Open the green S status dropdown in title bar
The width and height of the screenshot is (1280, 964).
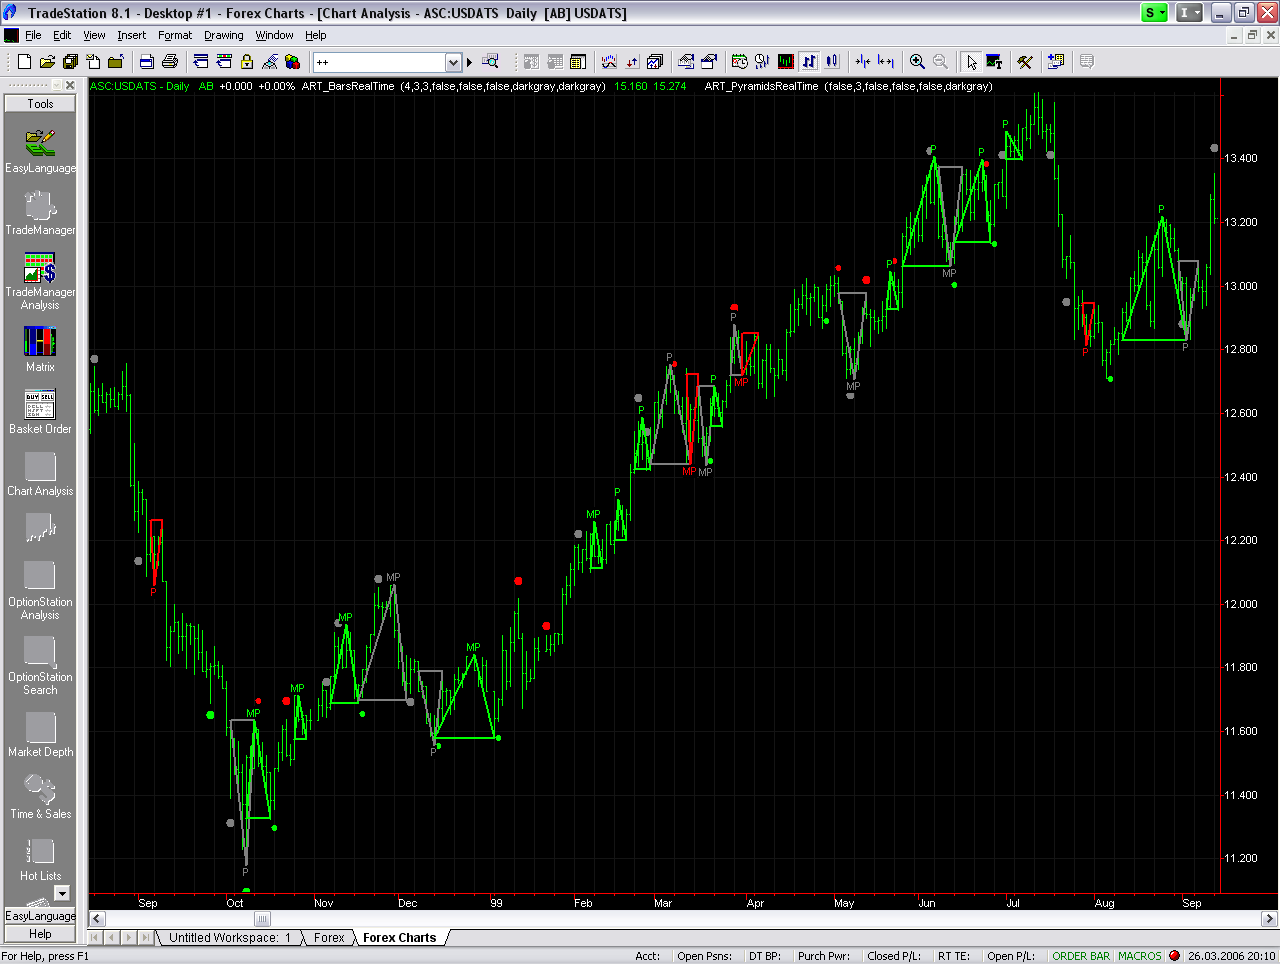(x=1155, y=13)
